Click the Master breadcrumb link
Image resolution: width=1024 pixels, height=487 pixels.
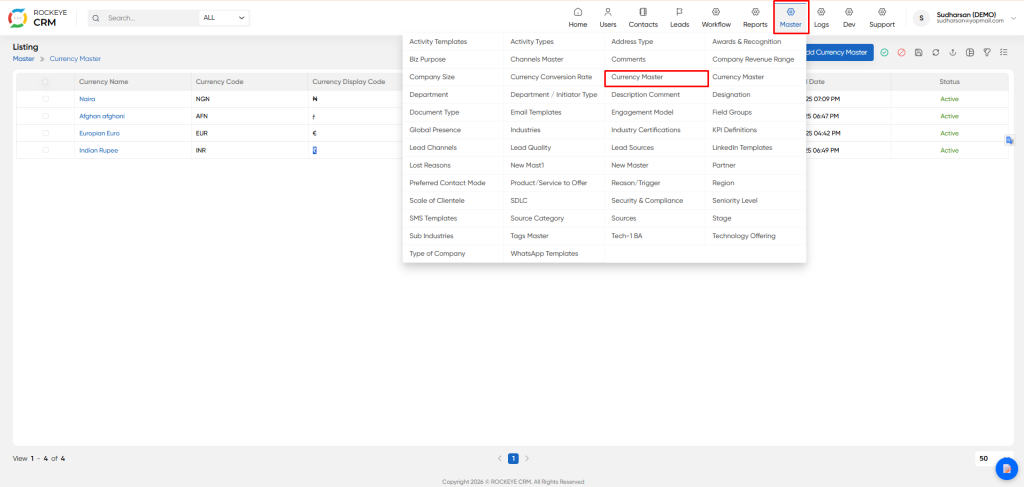[x=24, y=59]
